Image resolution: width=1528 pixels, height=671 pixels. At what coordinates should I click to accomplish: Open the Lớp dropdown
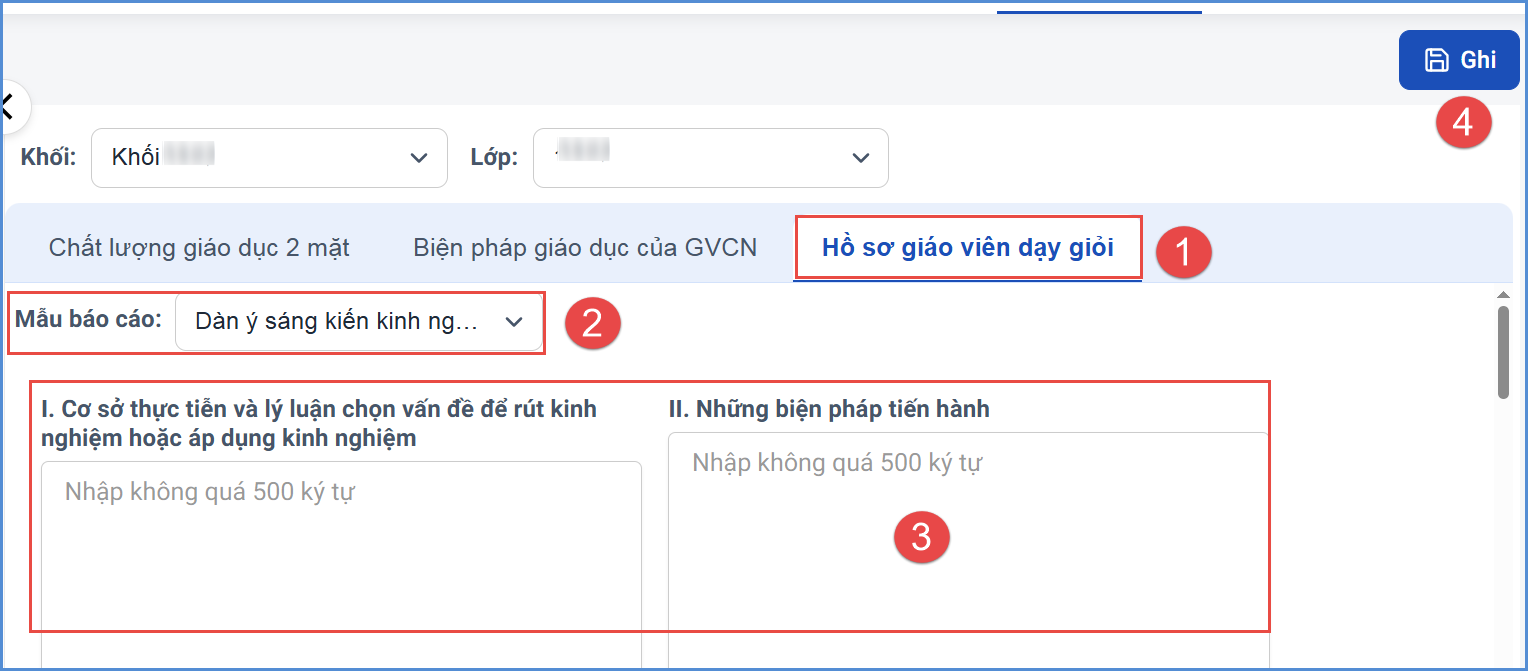(x=711, y=158)
